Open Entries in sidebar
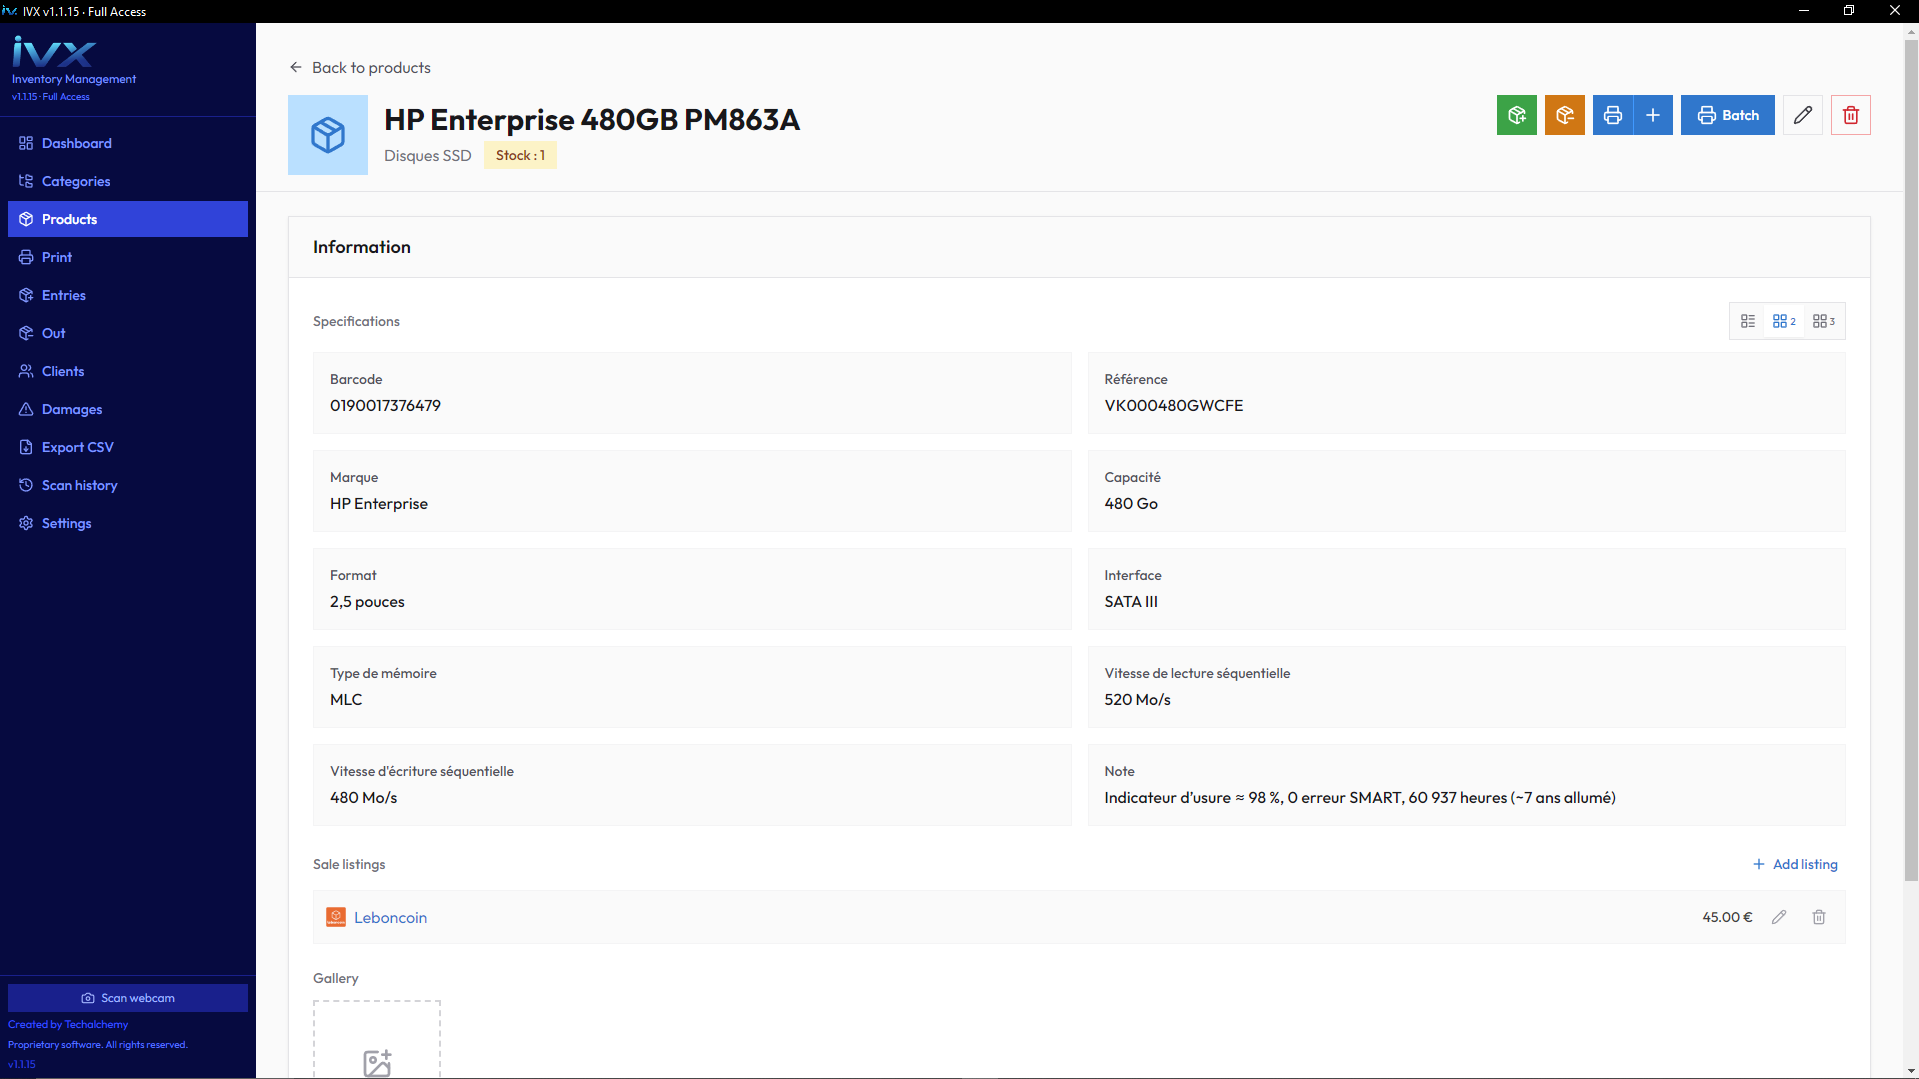Image resolution: width=1919 pixels, height=1079 pixels. [x=128, y=295]
